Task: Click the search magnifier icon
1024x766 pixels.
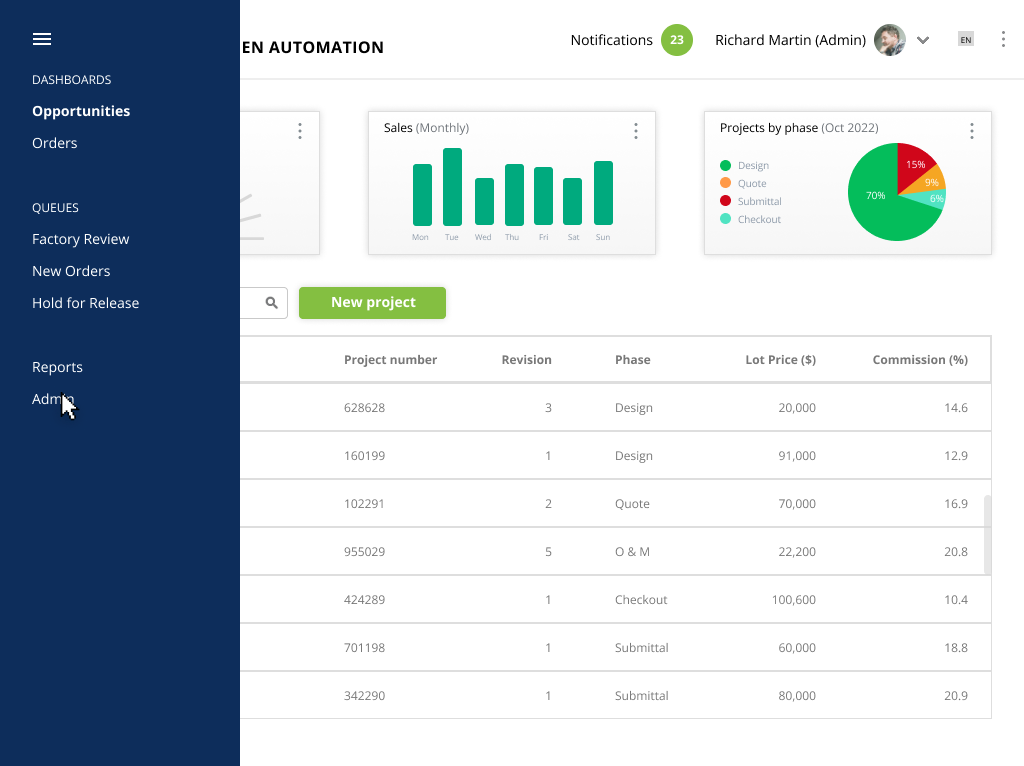Action: [x=272, y=303]
